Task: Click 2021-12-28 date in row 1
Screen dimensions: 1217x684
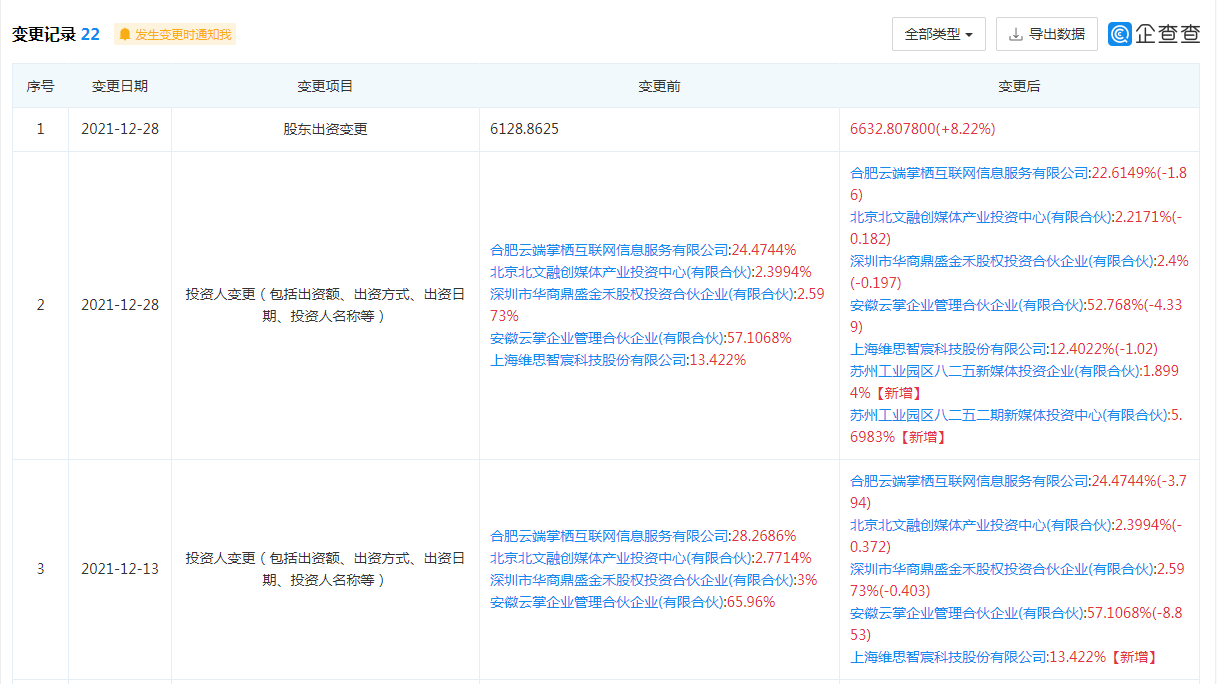Action: (x=120, y=129)
